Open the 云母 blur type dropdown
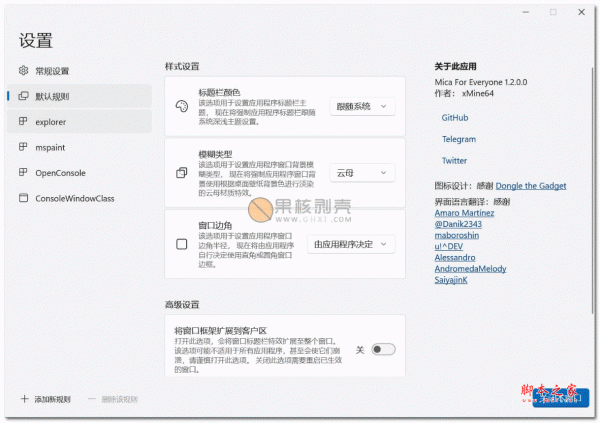 362,173
